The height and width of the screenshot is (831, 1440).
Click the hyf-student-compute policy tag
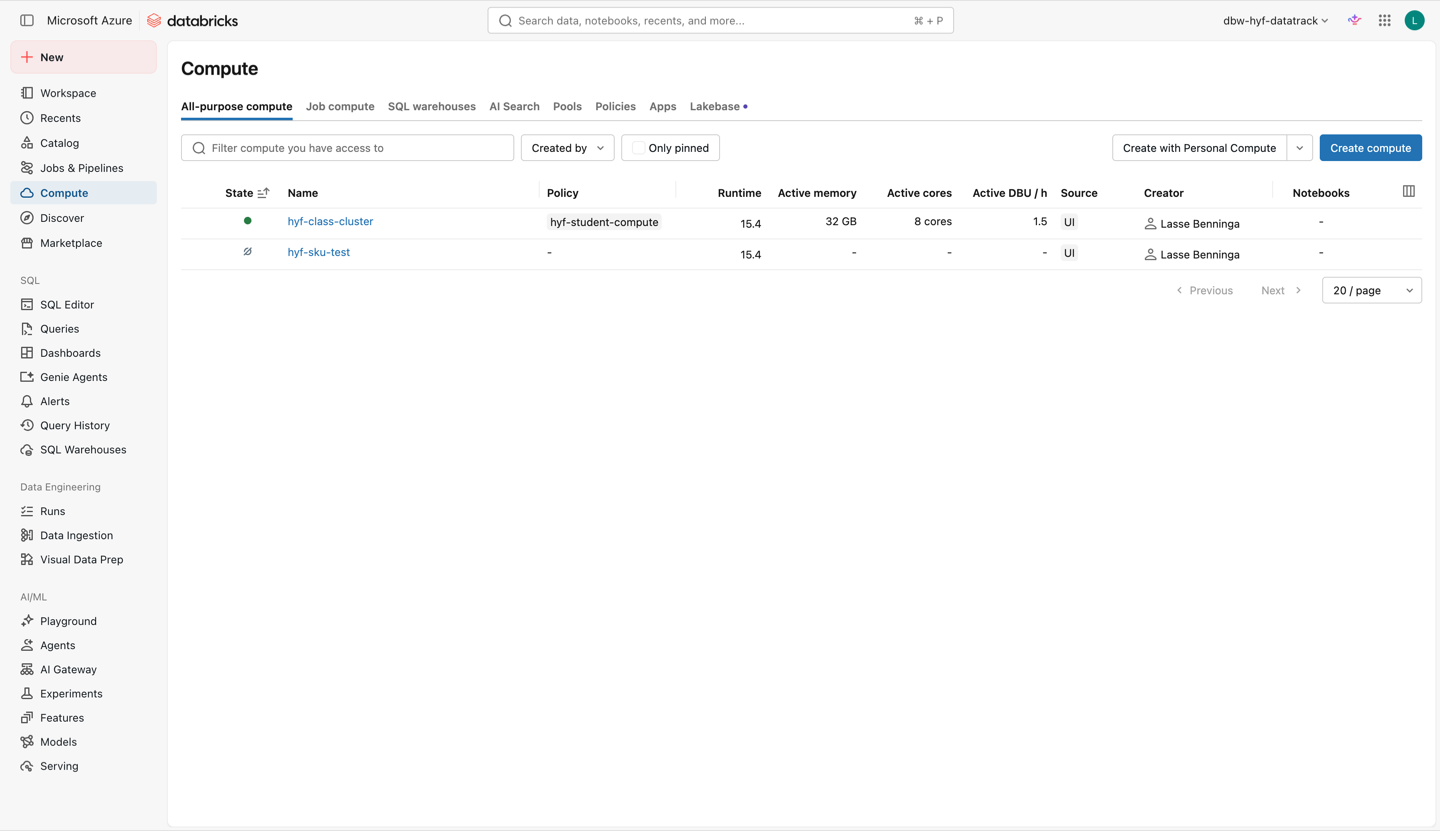[604, 222]
